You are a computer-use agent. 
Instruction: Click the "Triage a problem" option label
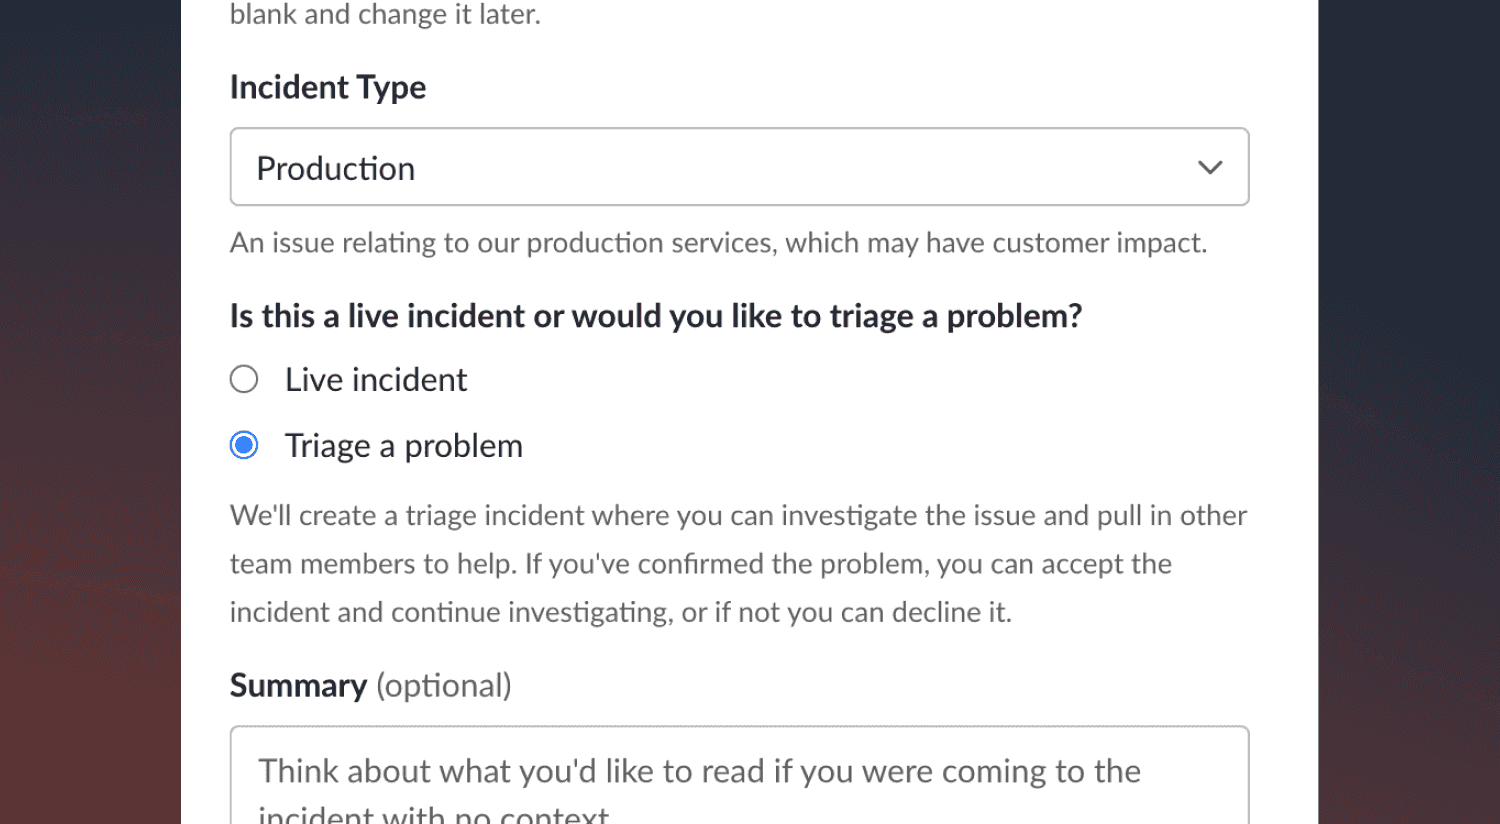403,446
